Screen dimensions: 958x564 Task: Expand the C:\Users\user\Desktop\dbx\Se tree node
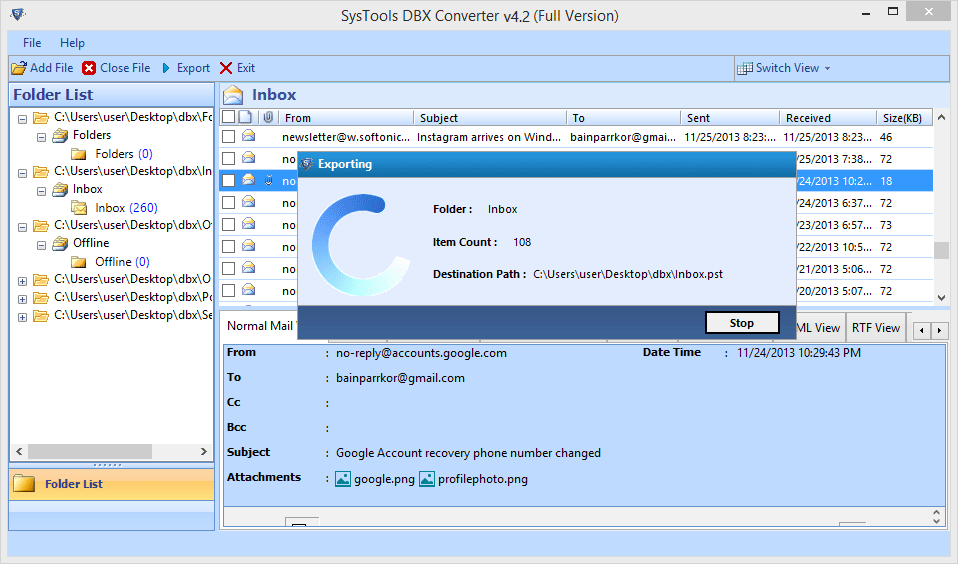[x=23, y=317]
